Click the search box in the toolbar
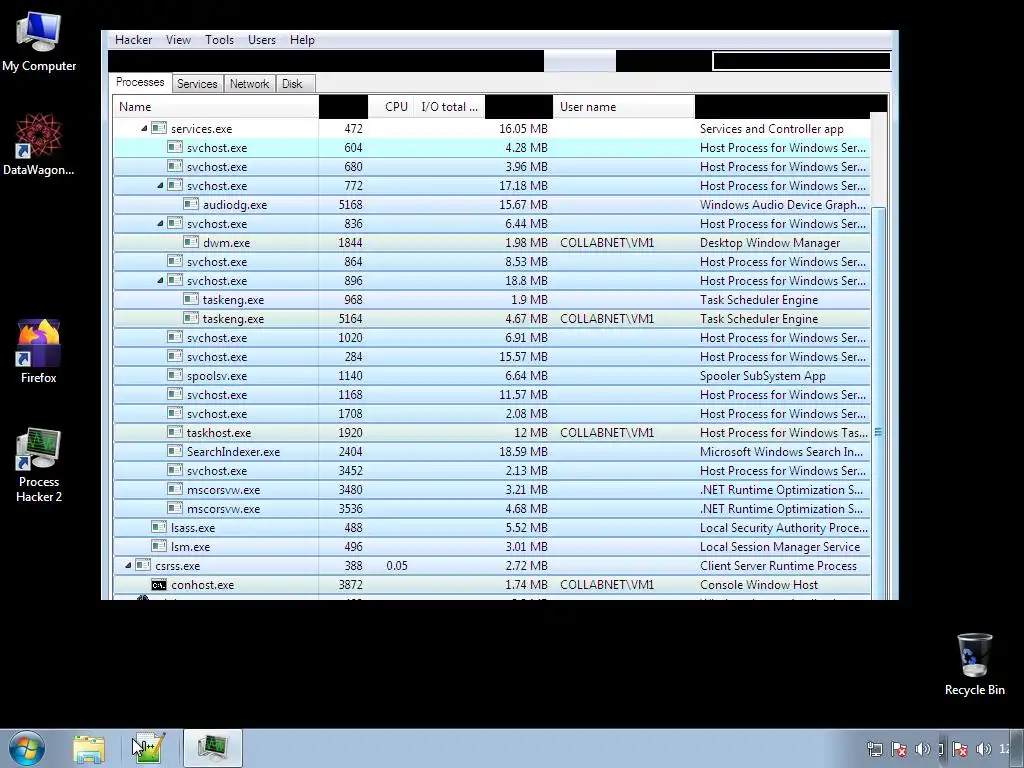Image resolution: width=1024 pixels, height=768 pixels. 801,61
